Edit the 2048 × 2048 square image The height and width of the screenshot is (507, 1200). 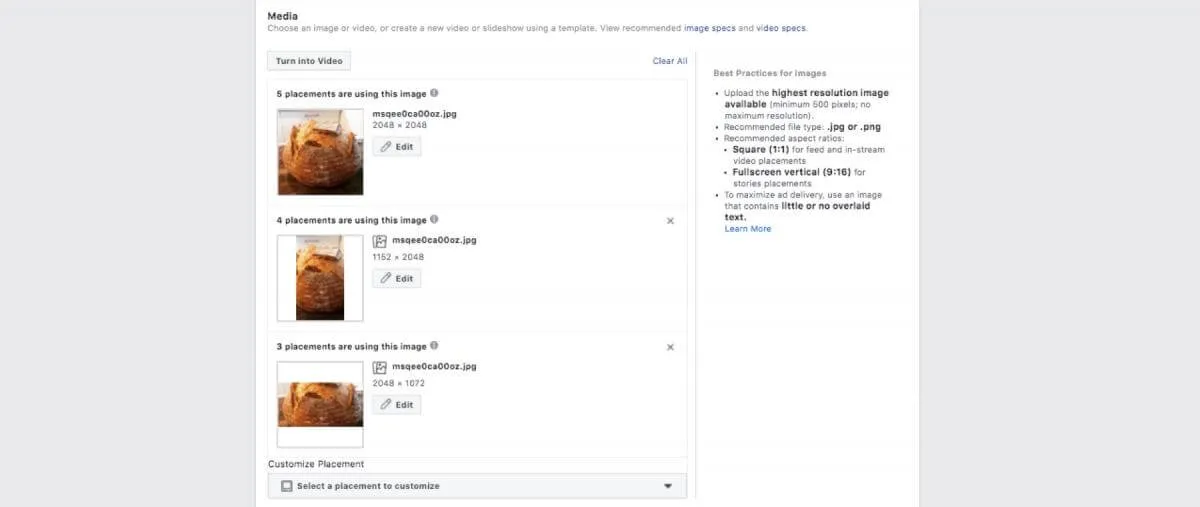coord(397,147)
